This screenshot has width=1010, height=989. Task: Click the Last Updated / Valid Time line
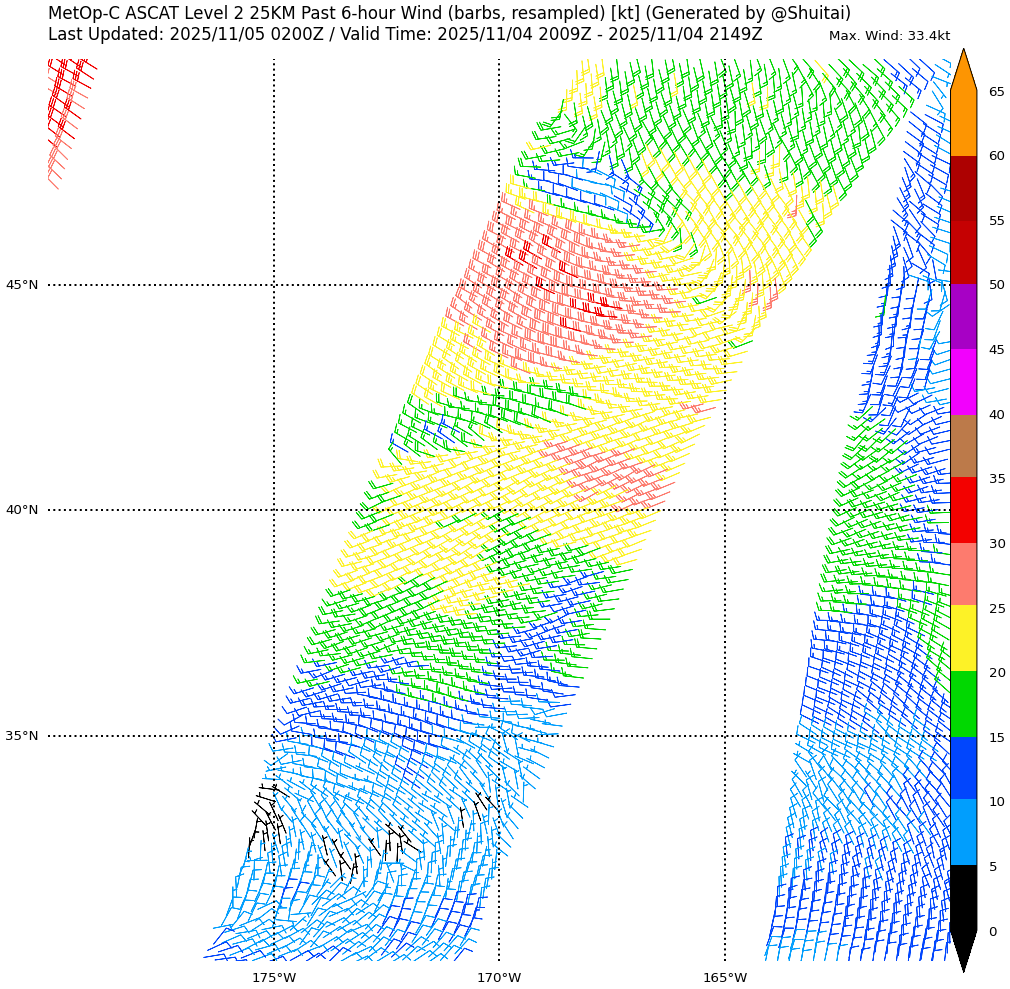(405, 35)
